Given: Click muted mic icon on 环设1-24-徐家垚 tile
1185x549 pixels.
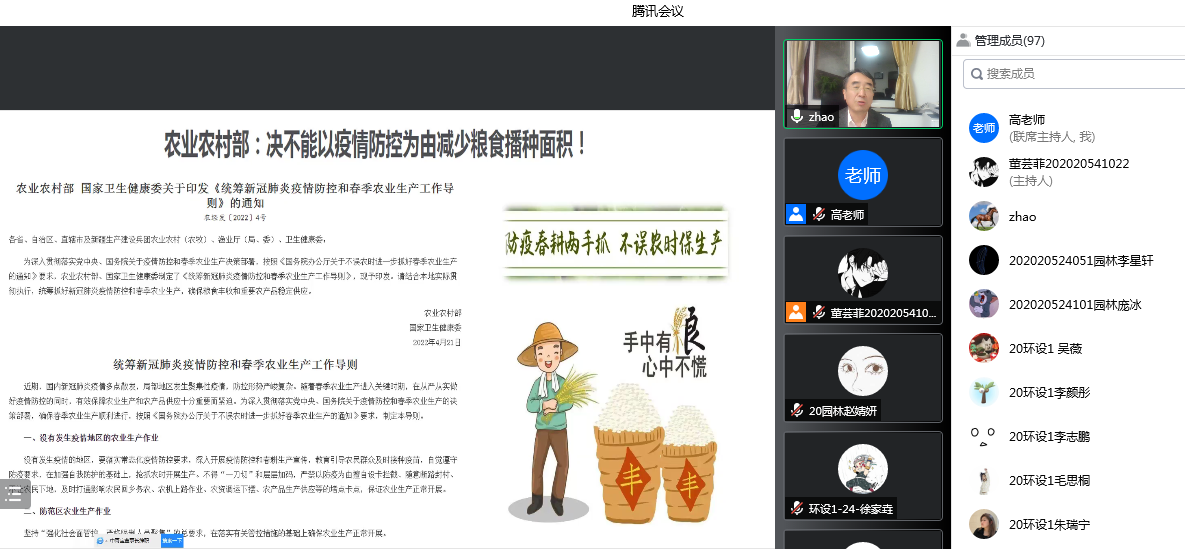Looking at the screenshot, I should click(x=797, y=508).
